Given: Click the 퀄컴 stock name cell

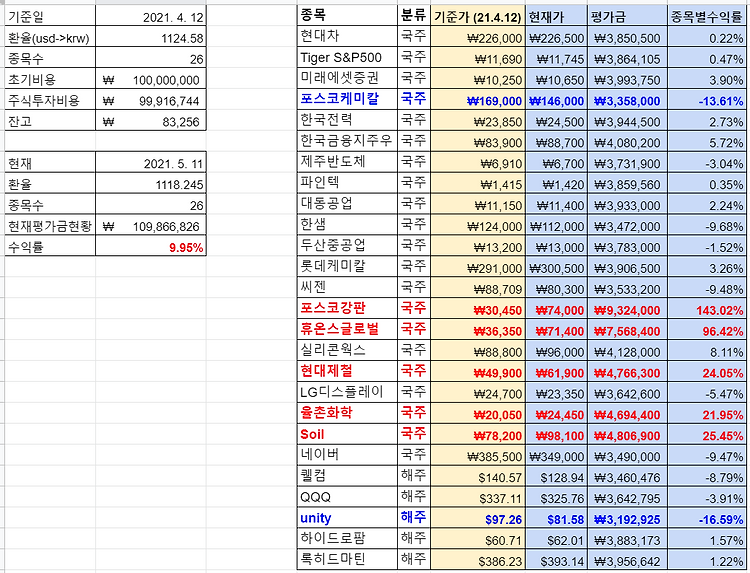Looking at the screenshot, I should coord(347,476).
